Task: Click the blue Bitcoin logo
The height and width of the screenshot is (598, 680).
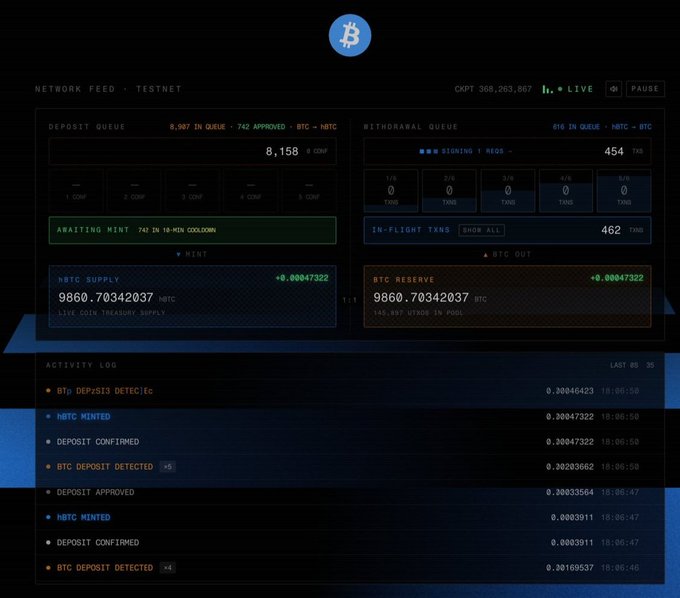Action: (x=350, y=35)
